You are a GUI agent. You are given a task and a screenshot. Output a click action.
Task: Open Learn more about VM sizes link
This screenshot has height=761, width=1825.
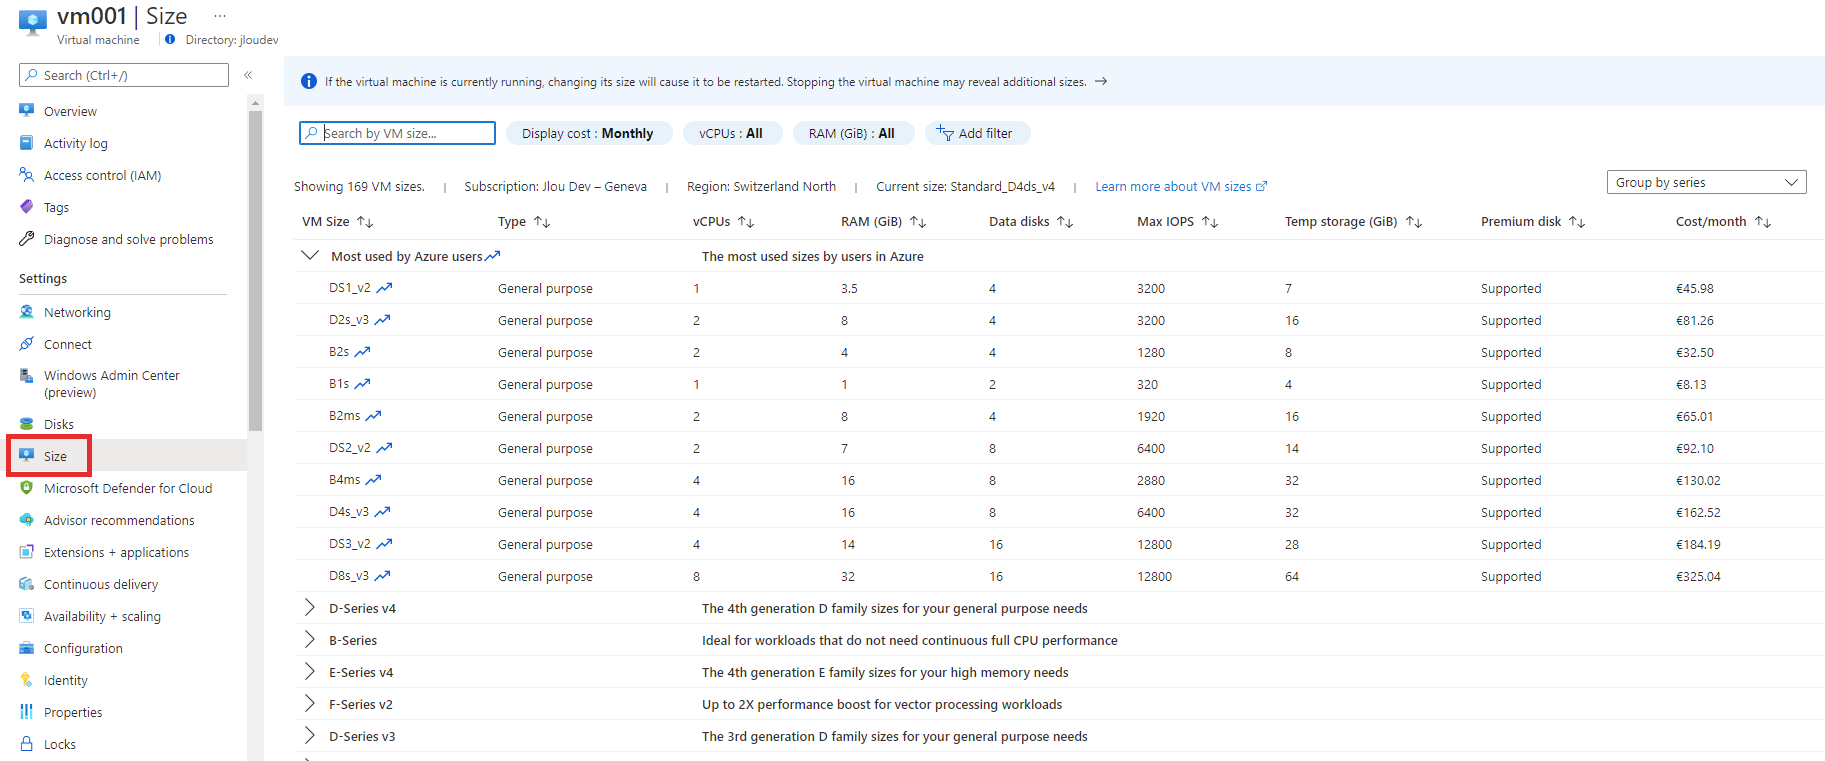pyautogui.click(x=1181, y=187)
